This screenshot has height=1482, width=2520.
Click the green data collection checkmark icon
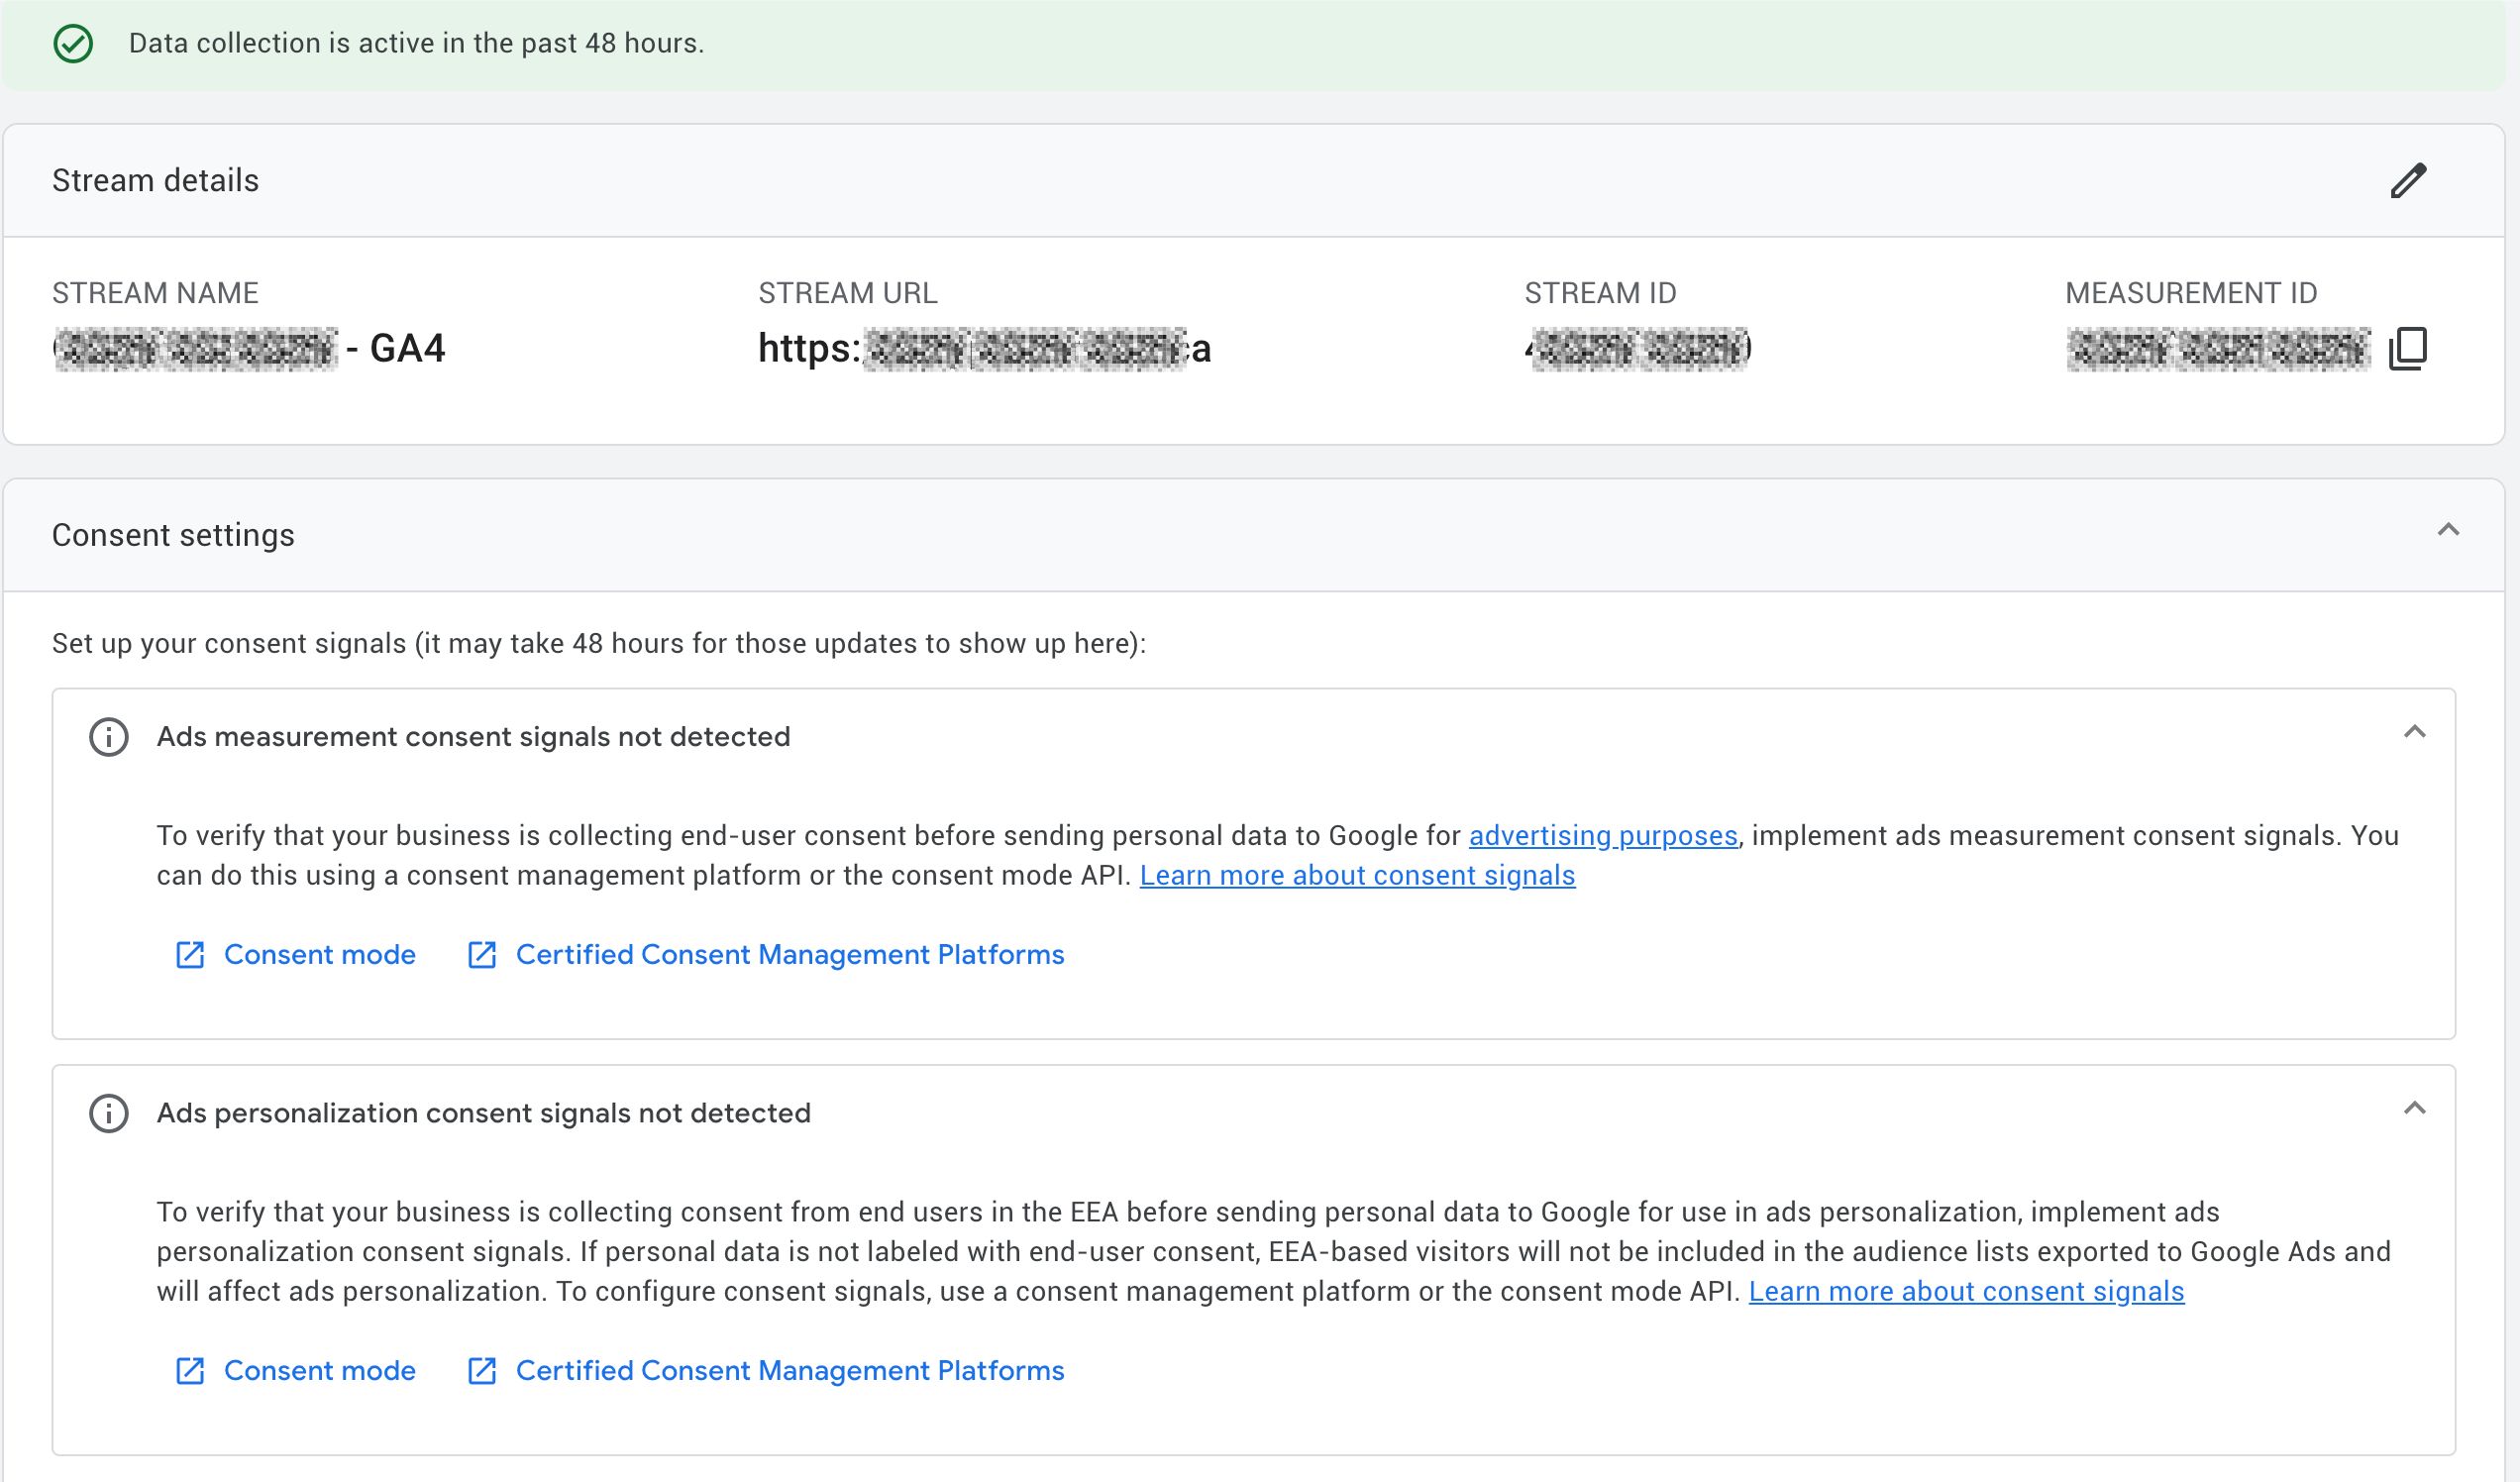[73, 44]
